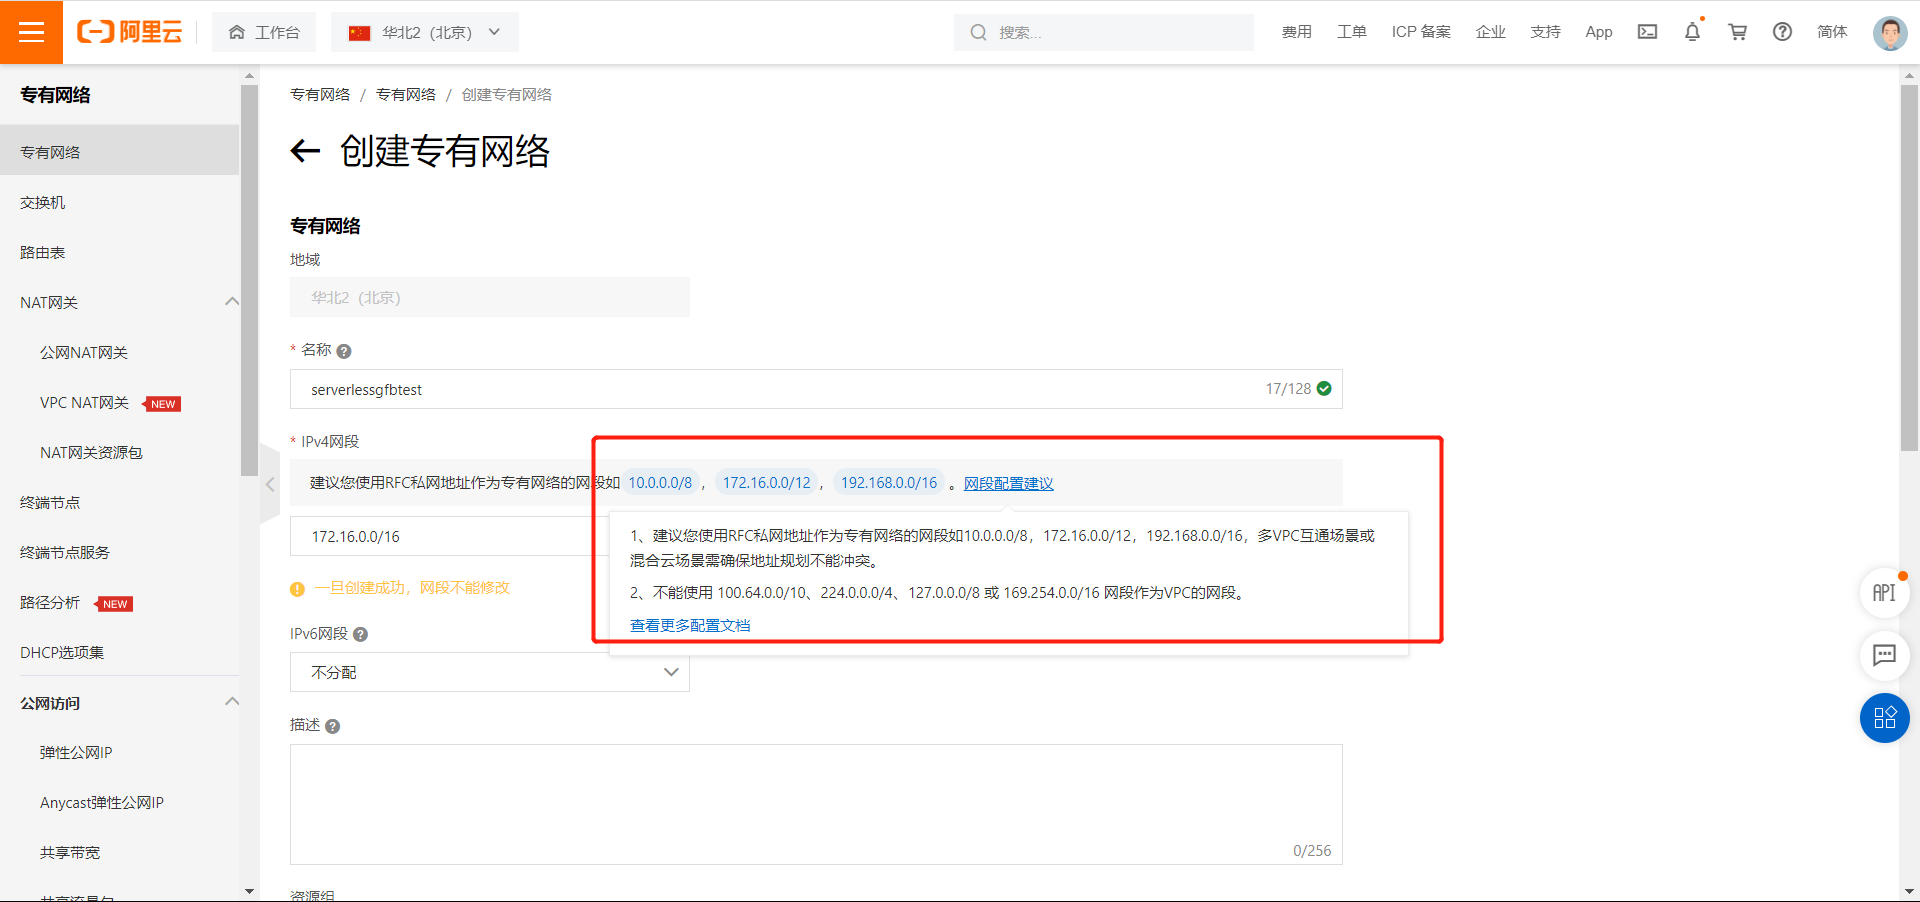This screenshot has width=1920, height=902.
Task: Open the 名称 field help tooltip icon
Action: [344, 351]
